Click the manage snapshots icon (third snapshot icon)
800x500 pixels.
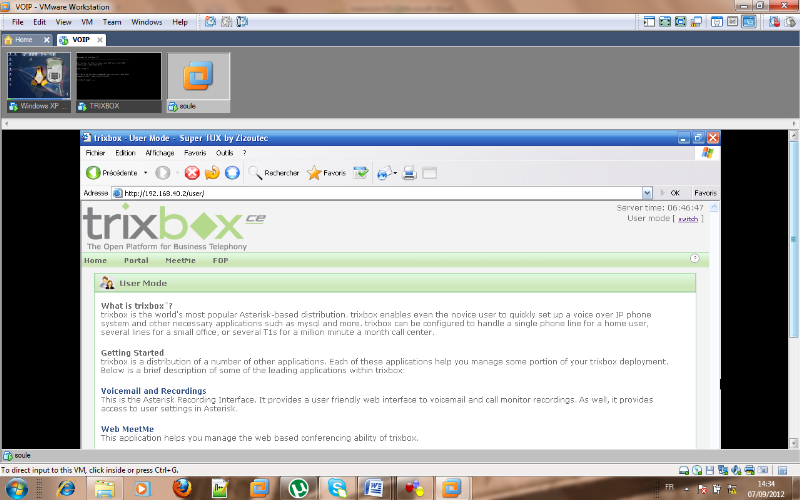(242, 21)
